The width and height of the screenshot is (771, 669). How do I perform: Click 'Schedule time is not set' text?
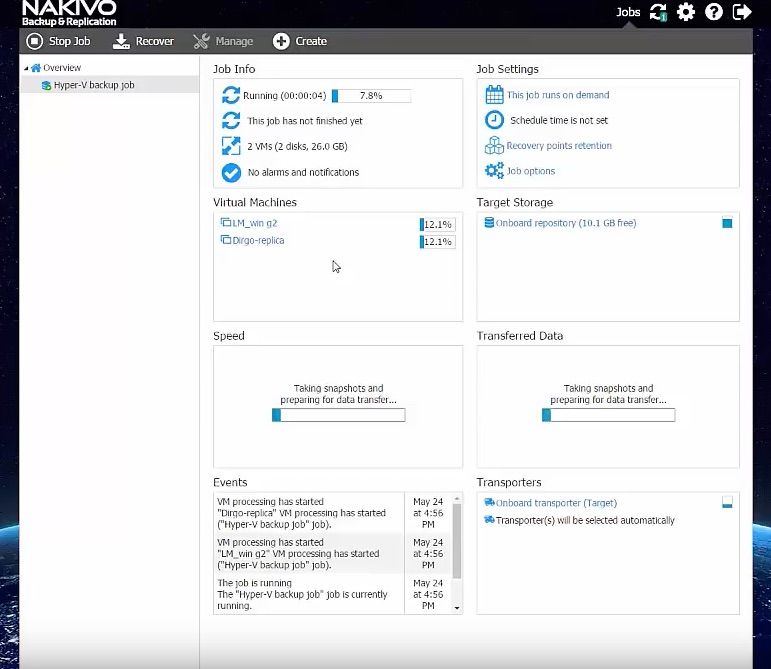pyautogui.click(x=559, y=120)
